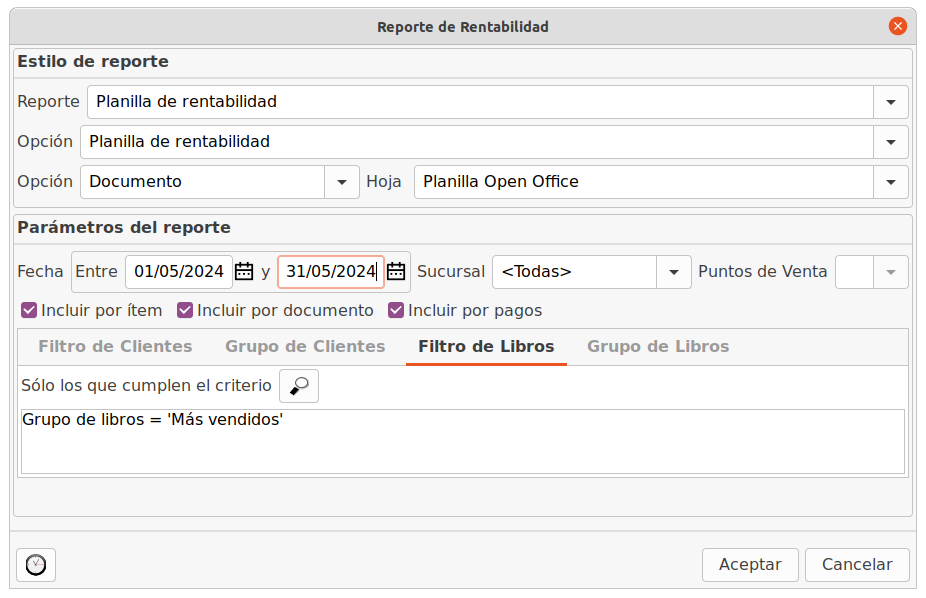Close the Reporte de Rentabilidad dialog

point(898,27)
